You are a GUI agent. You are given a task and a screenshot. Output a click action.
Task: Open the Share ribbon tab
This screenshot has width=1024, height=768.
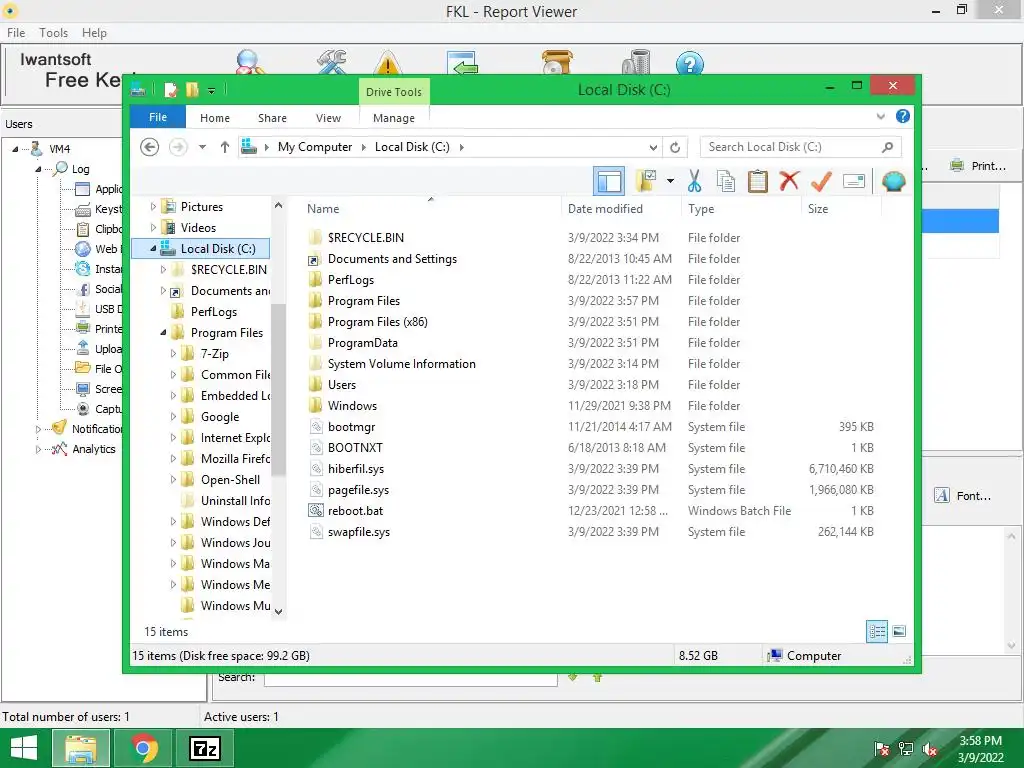272,118
